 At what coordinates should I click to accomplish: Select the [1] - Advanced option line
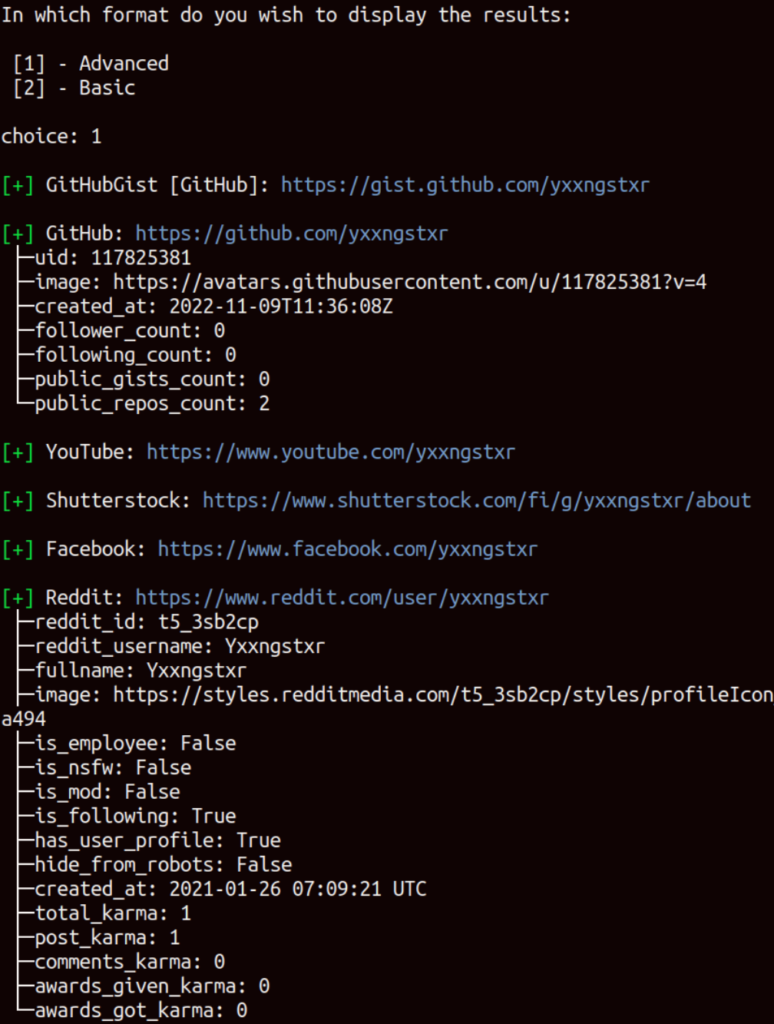91,63
